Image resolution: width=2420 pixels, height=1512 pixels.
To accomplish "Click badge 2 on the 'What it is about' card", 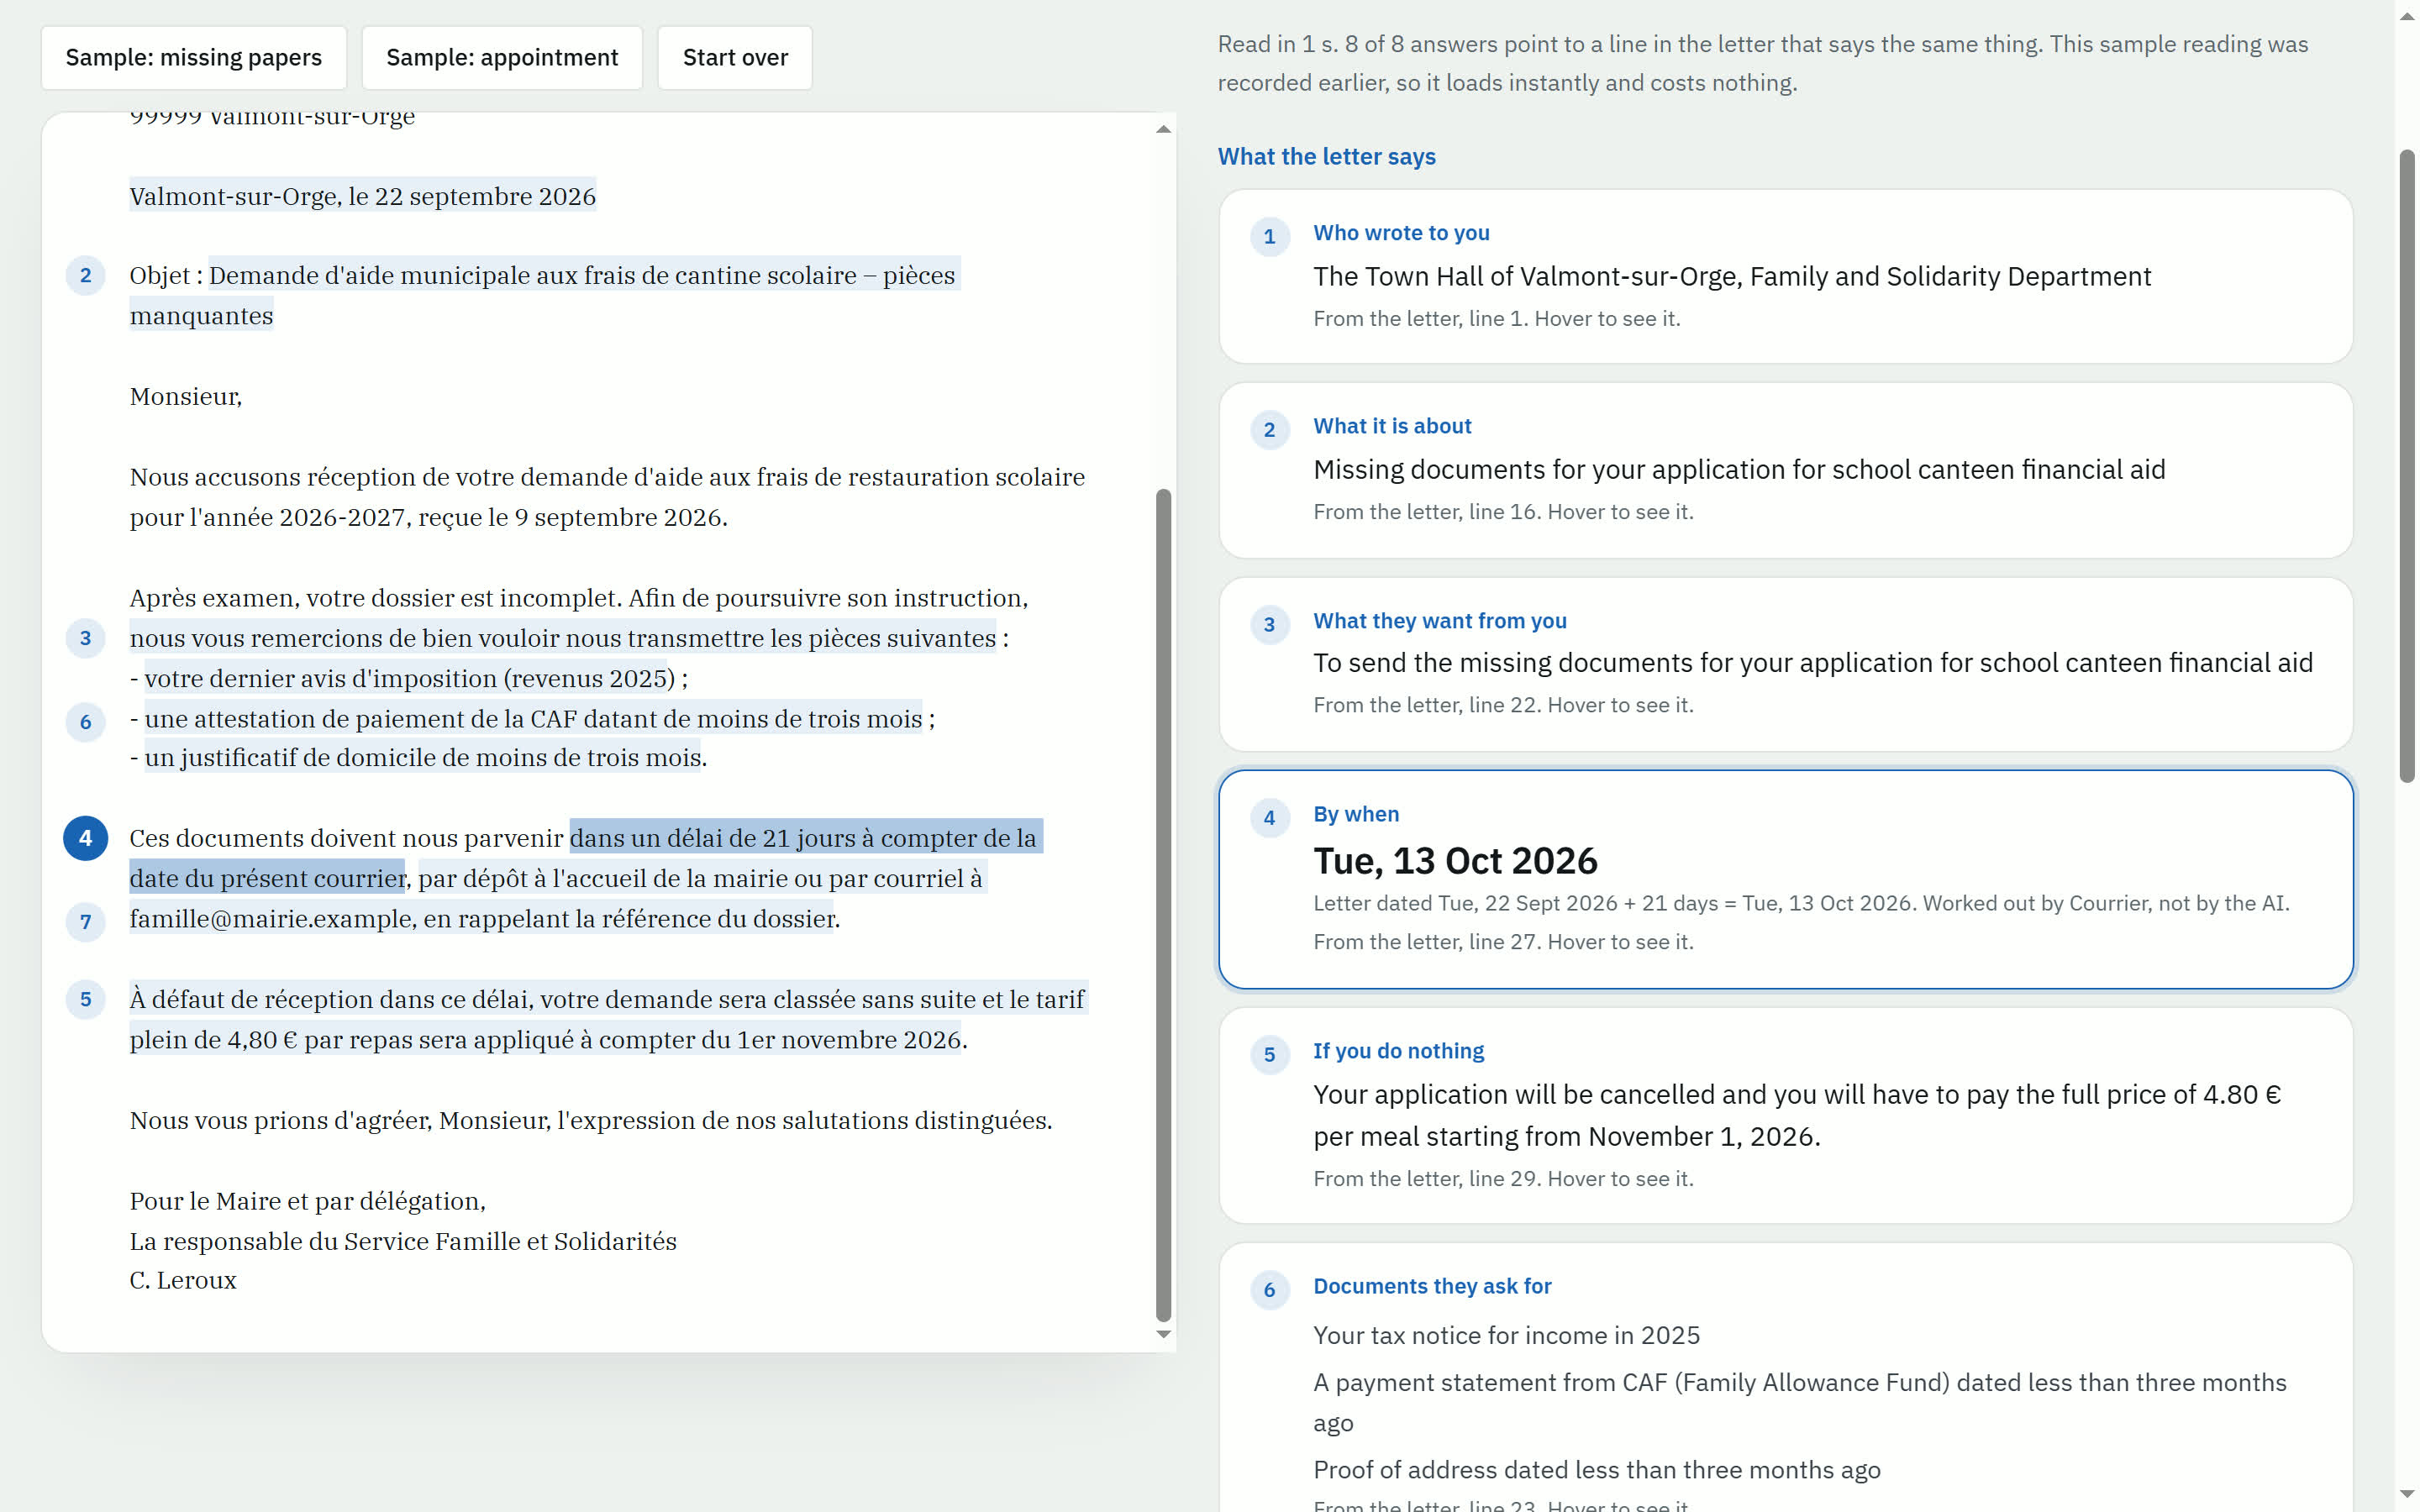I will (1270, 430).
